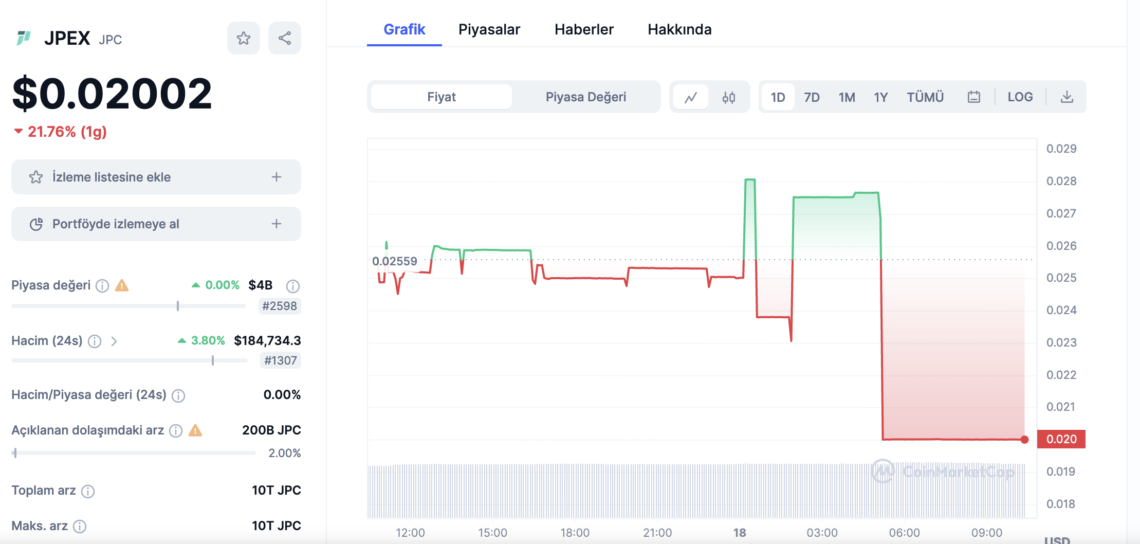Click the circulating supply progress bar
1140x544 pixels.
(133, 453)
